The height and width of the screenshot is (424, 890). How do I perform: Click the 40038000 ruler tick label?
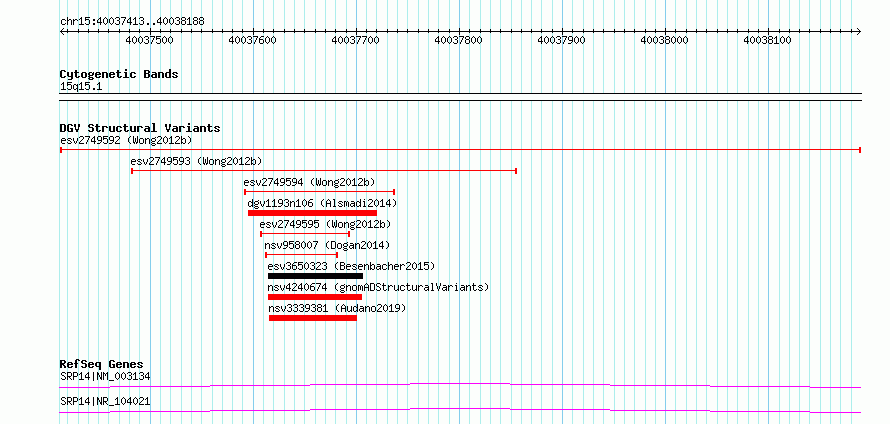[665, 40]
